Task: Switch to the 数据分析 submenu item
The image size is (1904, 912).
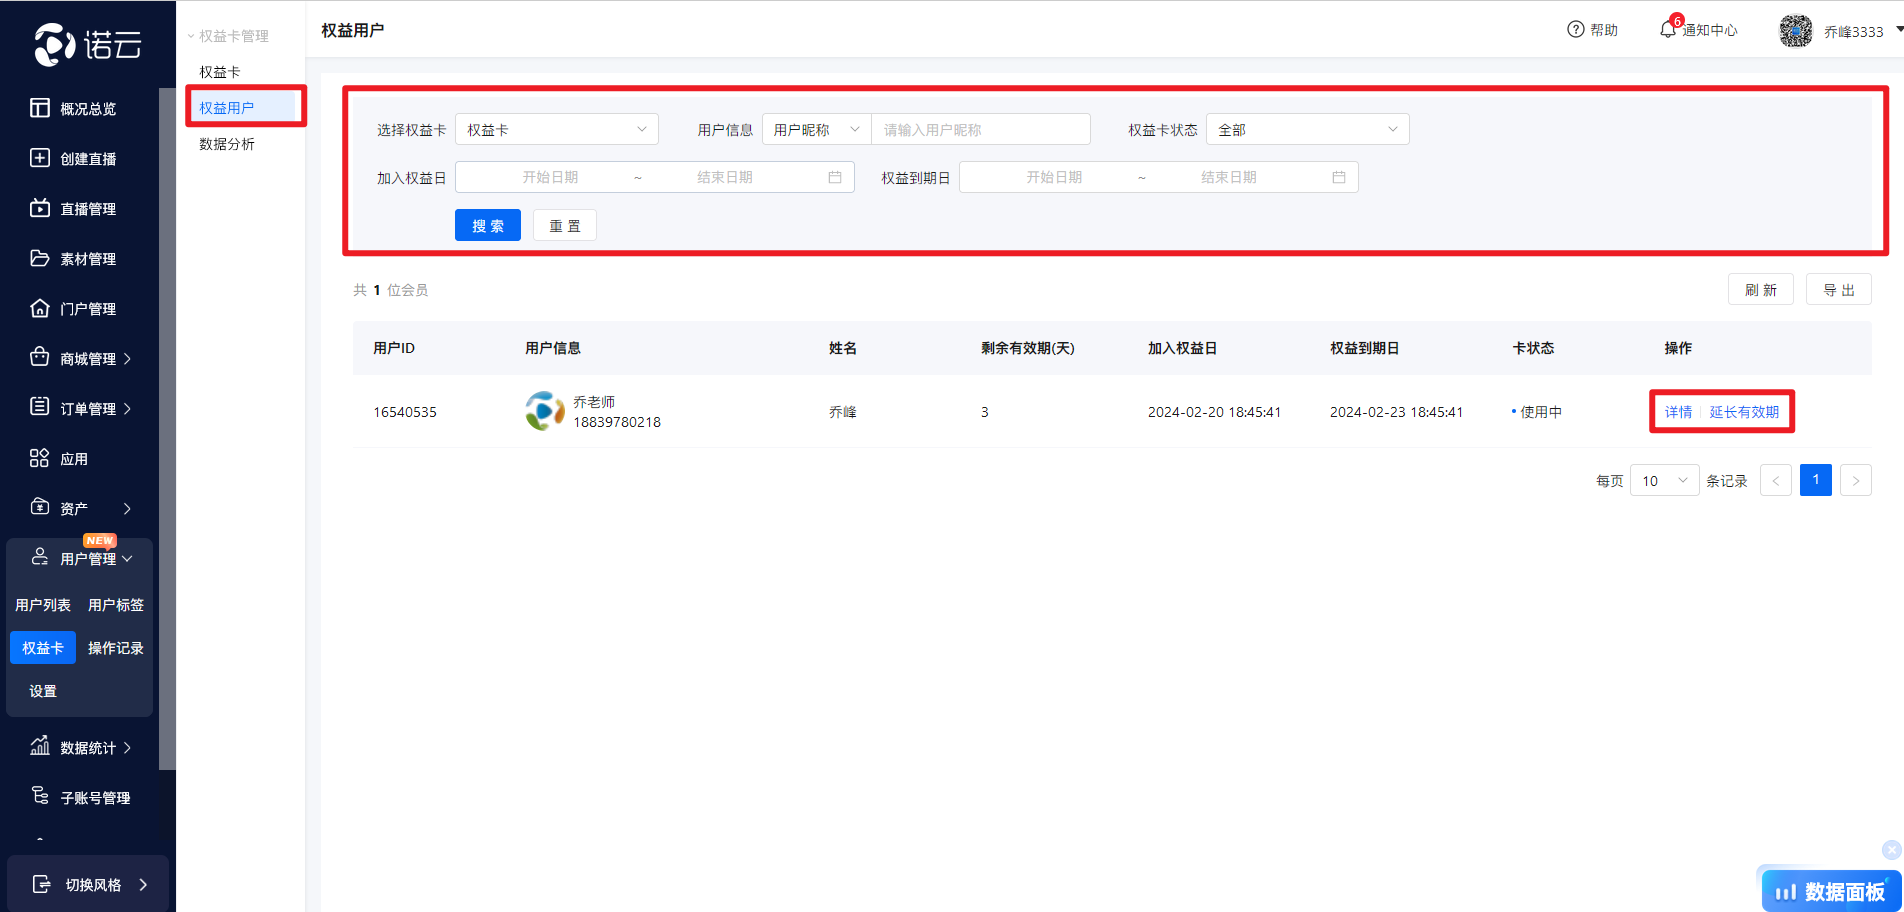Action: coord(227,144)
